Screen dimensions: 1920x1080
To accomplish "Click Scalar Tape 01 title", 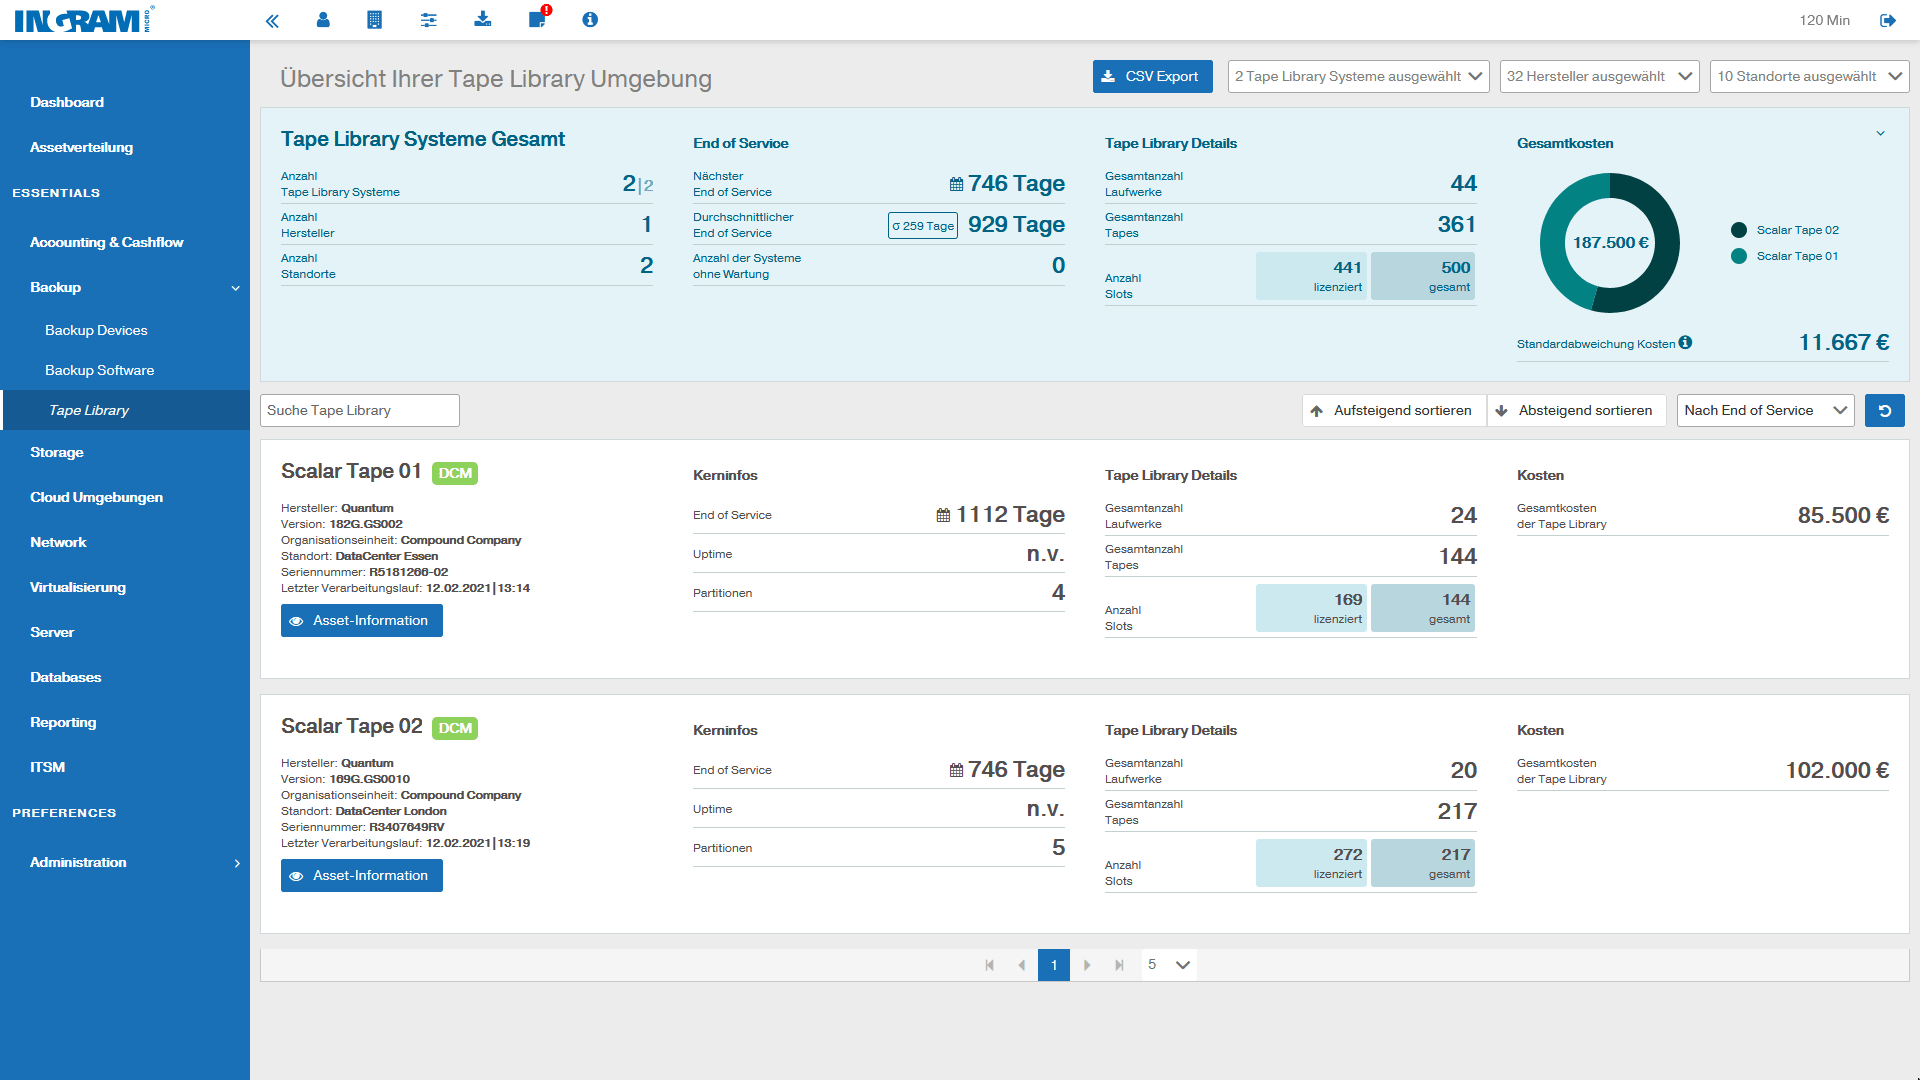I will tap(351, 471).
